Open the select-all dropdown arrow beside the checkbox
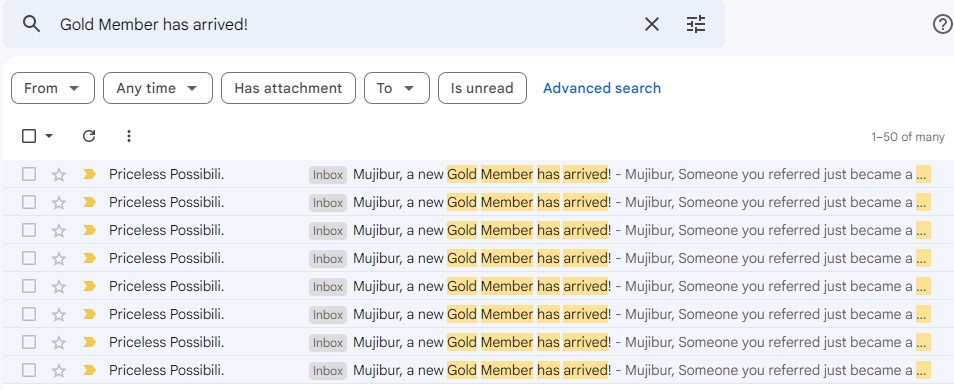The image size is (954, 390). (49, 136)
